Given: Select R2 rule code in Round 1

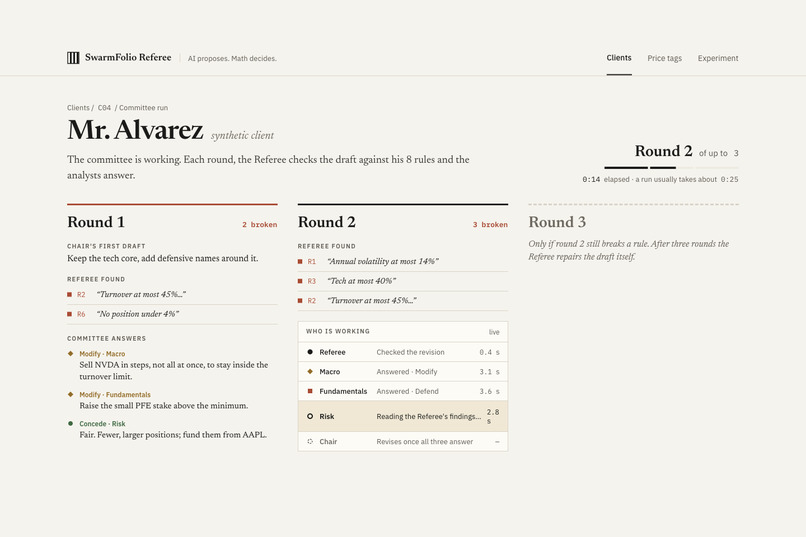Looking at the screenshot, I should pos(81,294).
